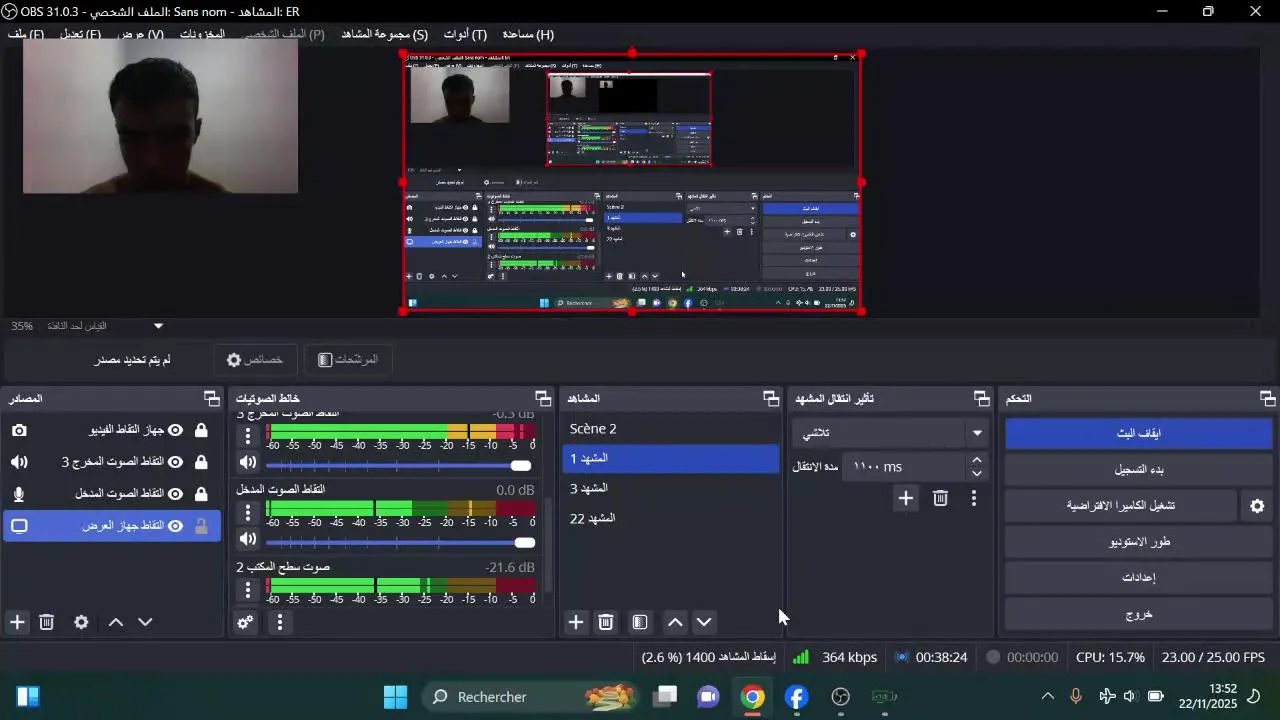Open the ملف (F) menu
This screenshot has width=1280, height=720.
[26, 34]
